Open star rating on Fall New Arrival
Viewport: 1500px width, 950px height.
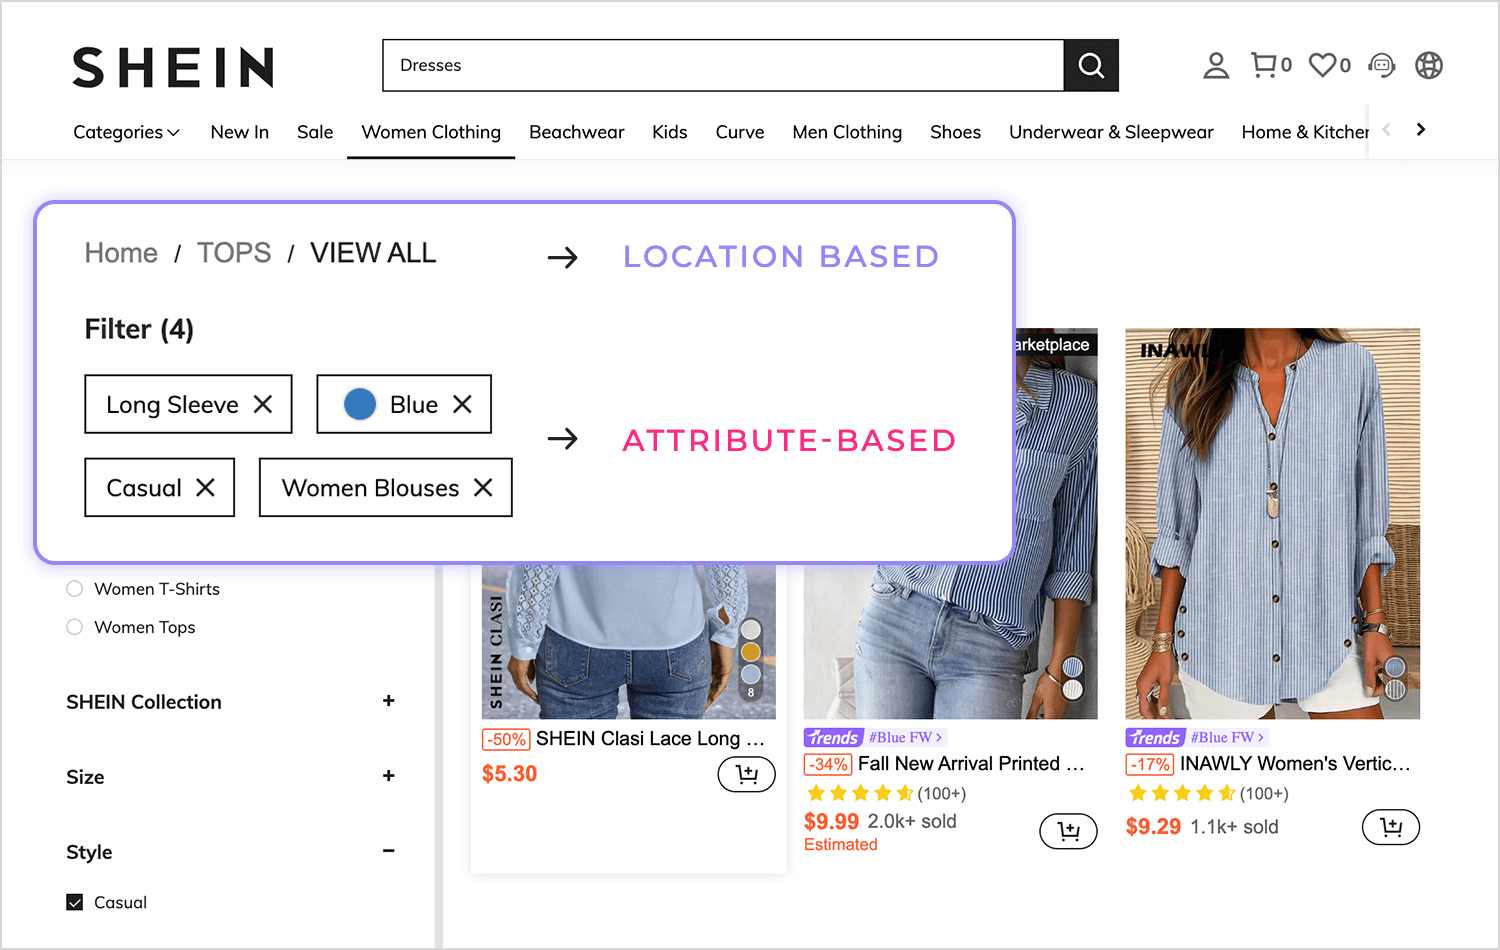pyautogui.click(x=859, y=793)
